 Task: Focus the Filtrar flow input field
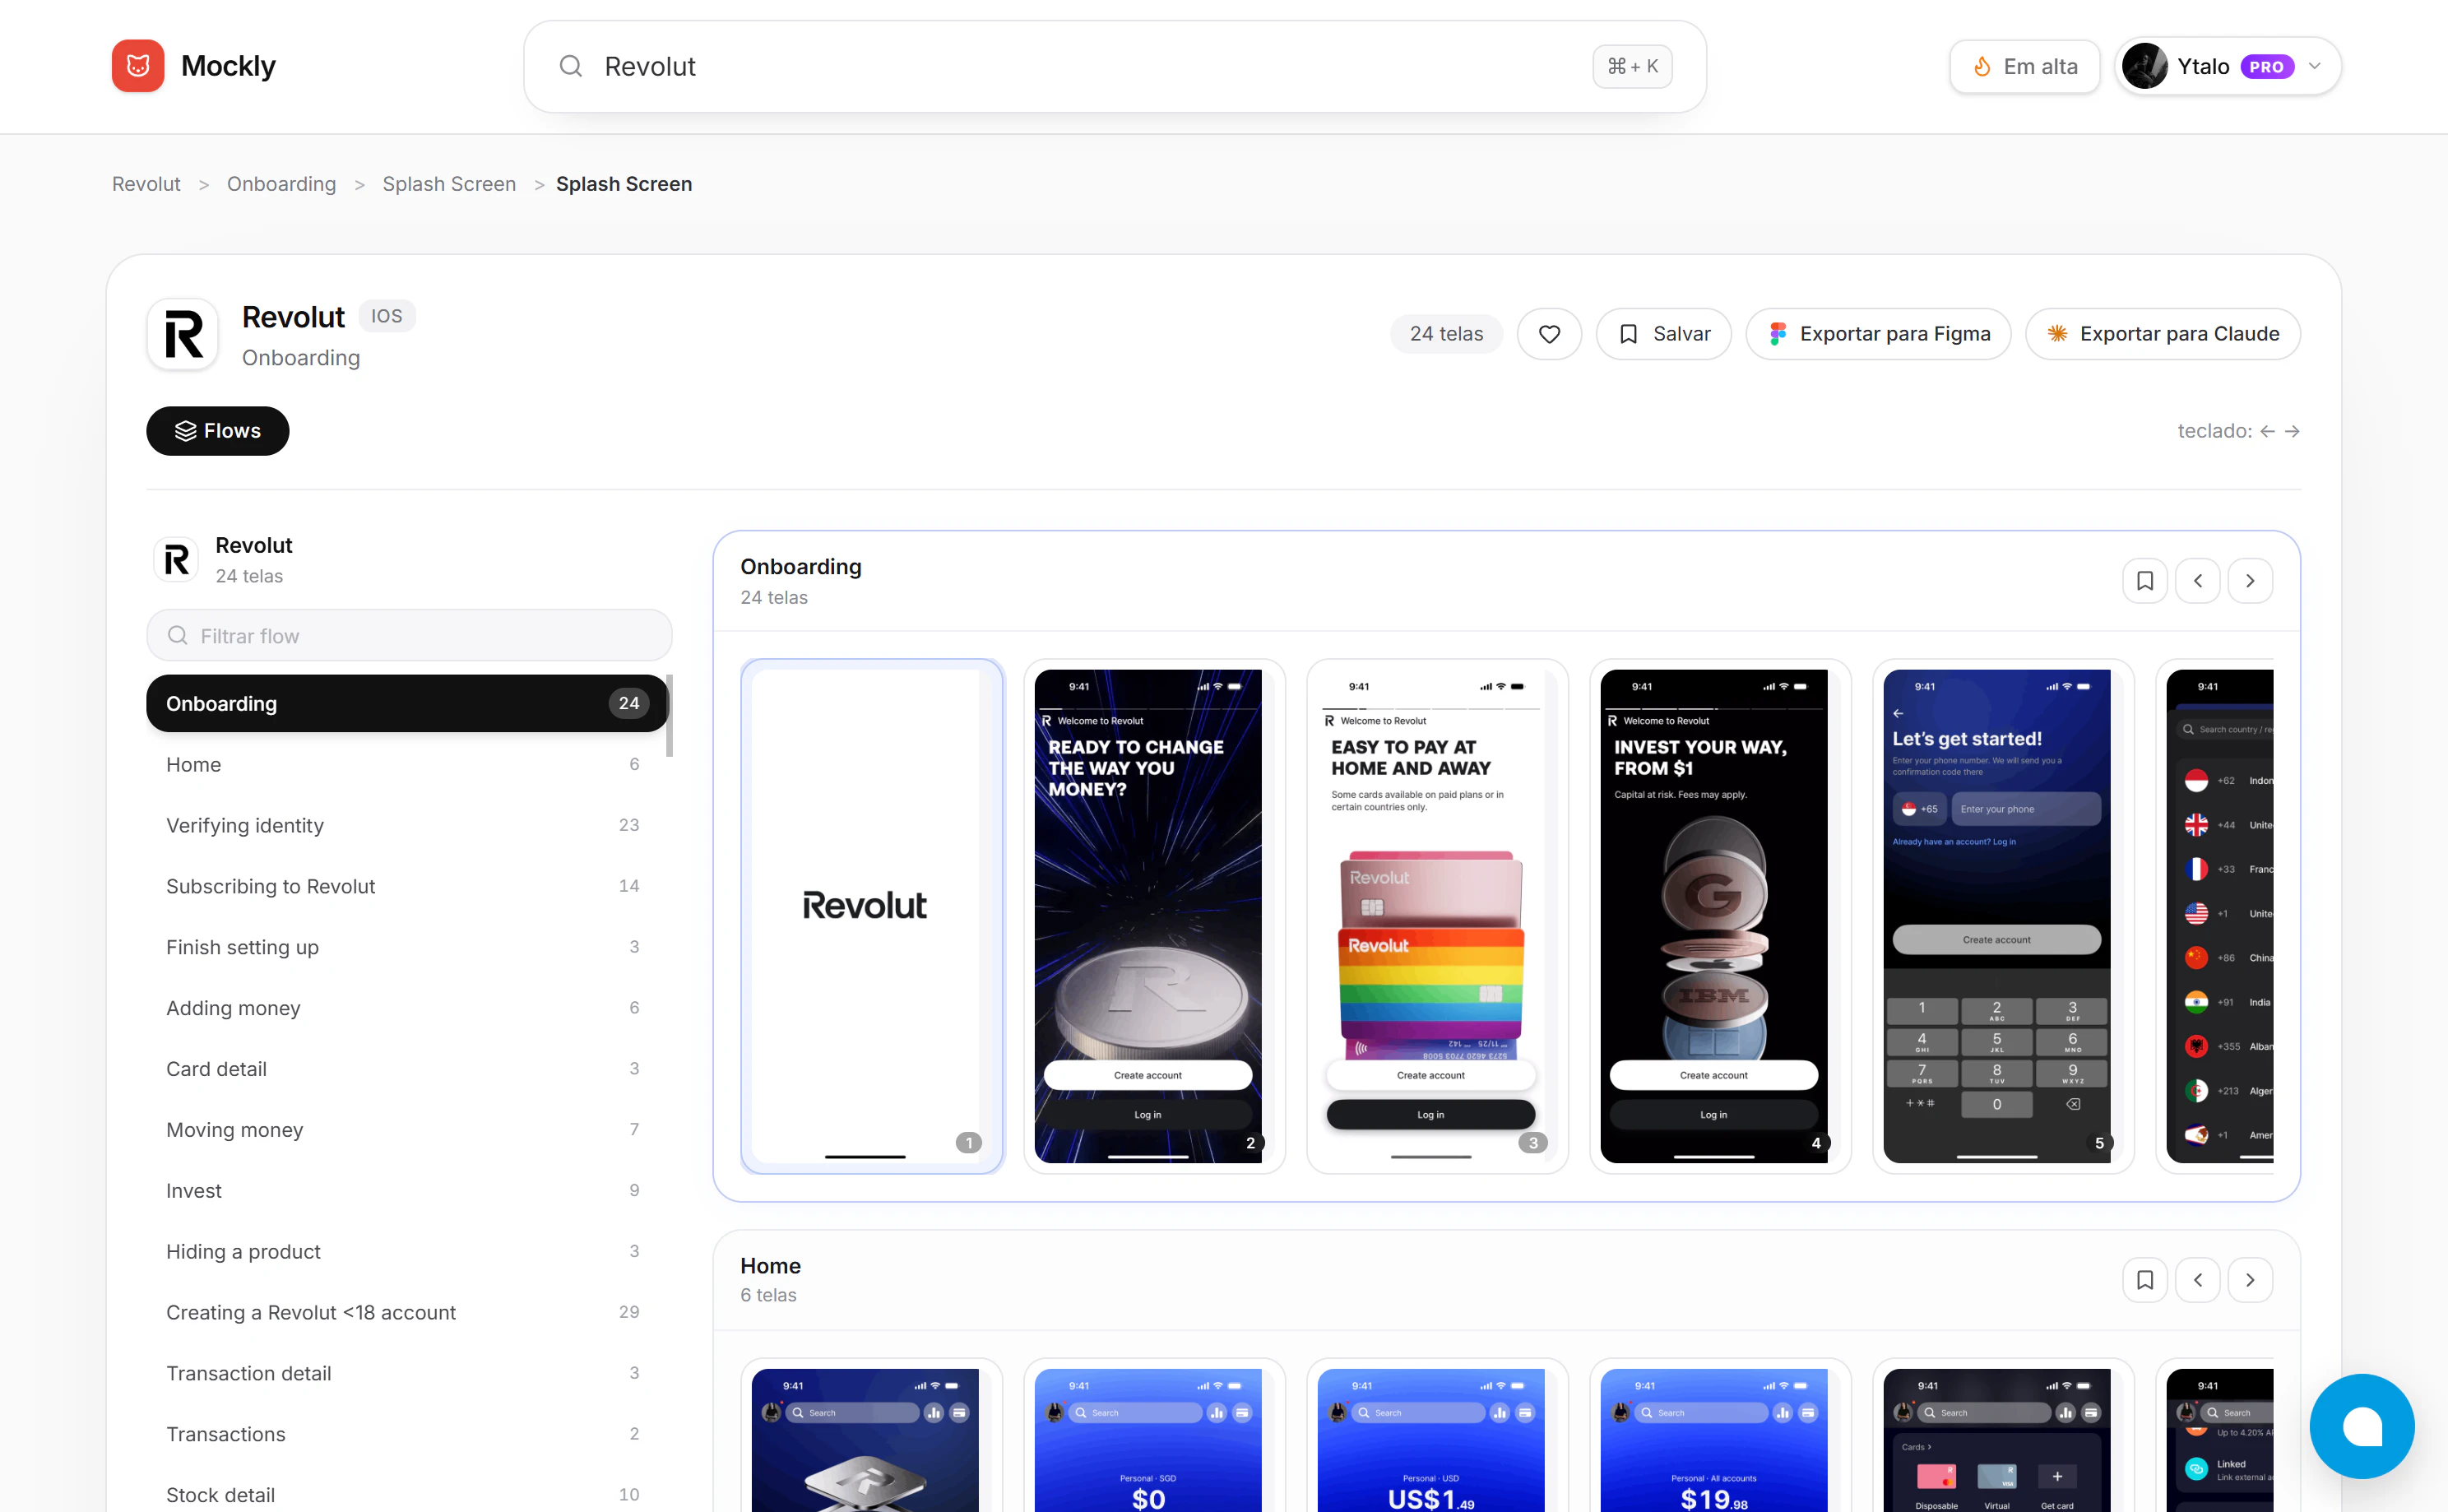[410, 636]
